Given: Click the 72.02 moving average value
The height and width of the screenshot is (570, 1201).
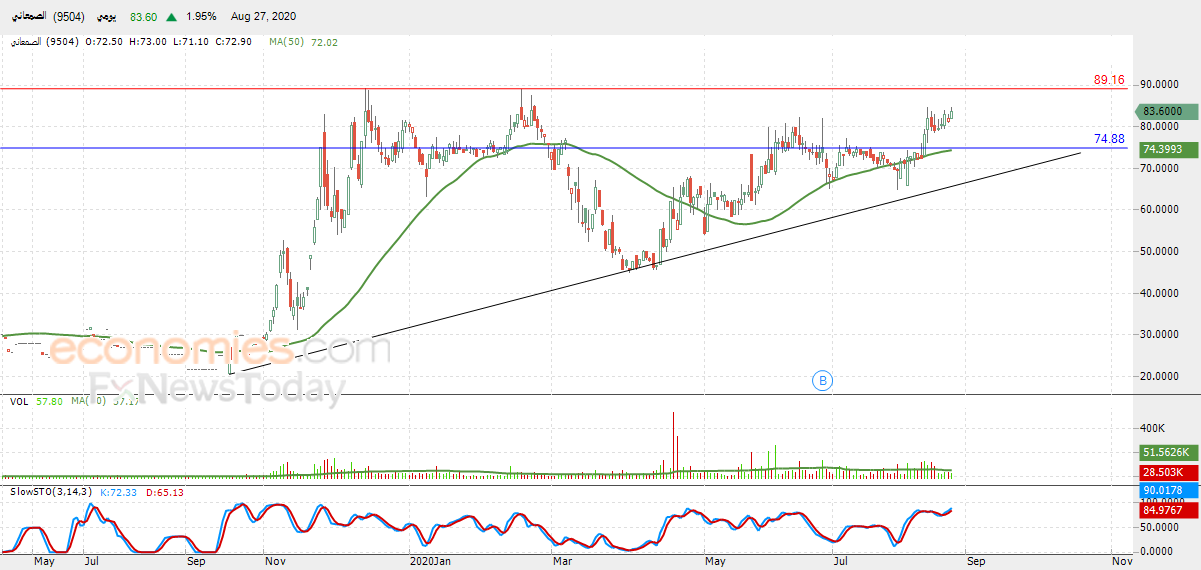Looking at the screenshot, I should coord(325,42).
